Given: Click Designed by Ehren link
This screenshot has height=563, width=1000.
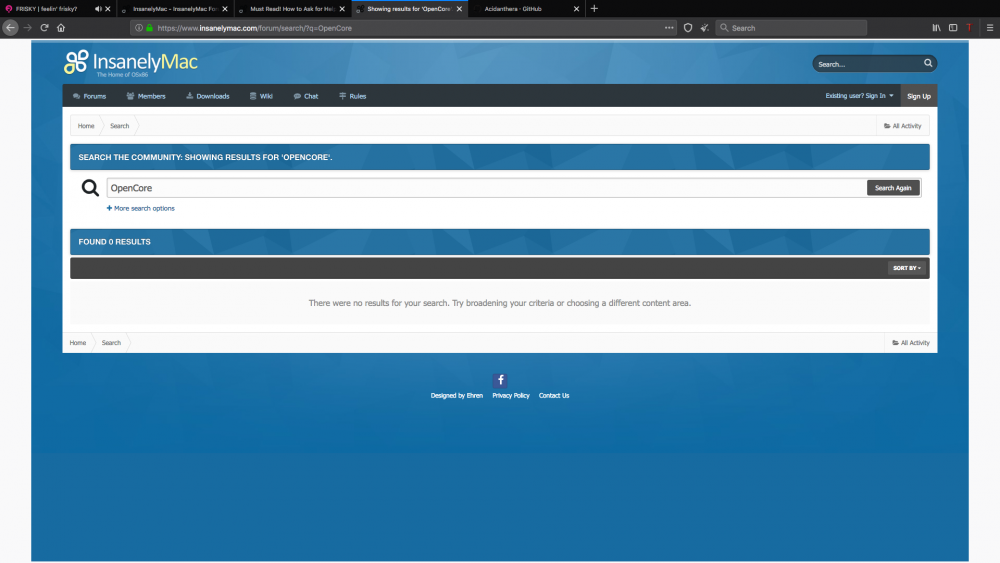Looking at the screenshot, I should (457, 396).
